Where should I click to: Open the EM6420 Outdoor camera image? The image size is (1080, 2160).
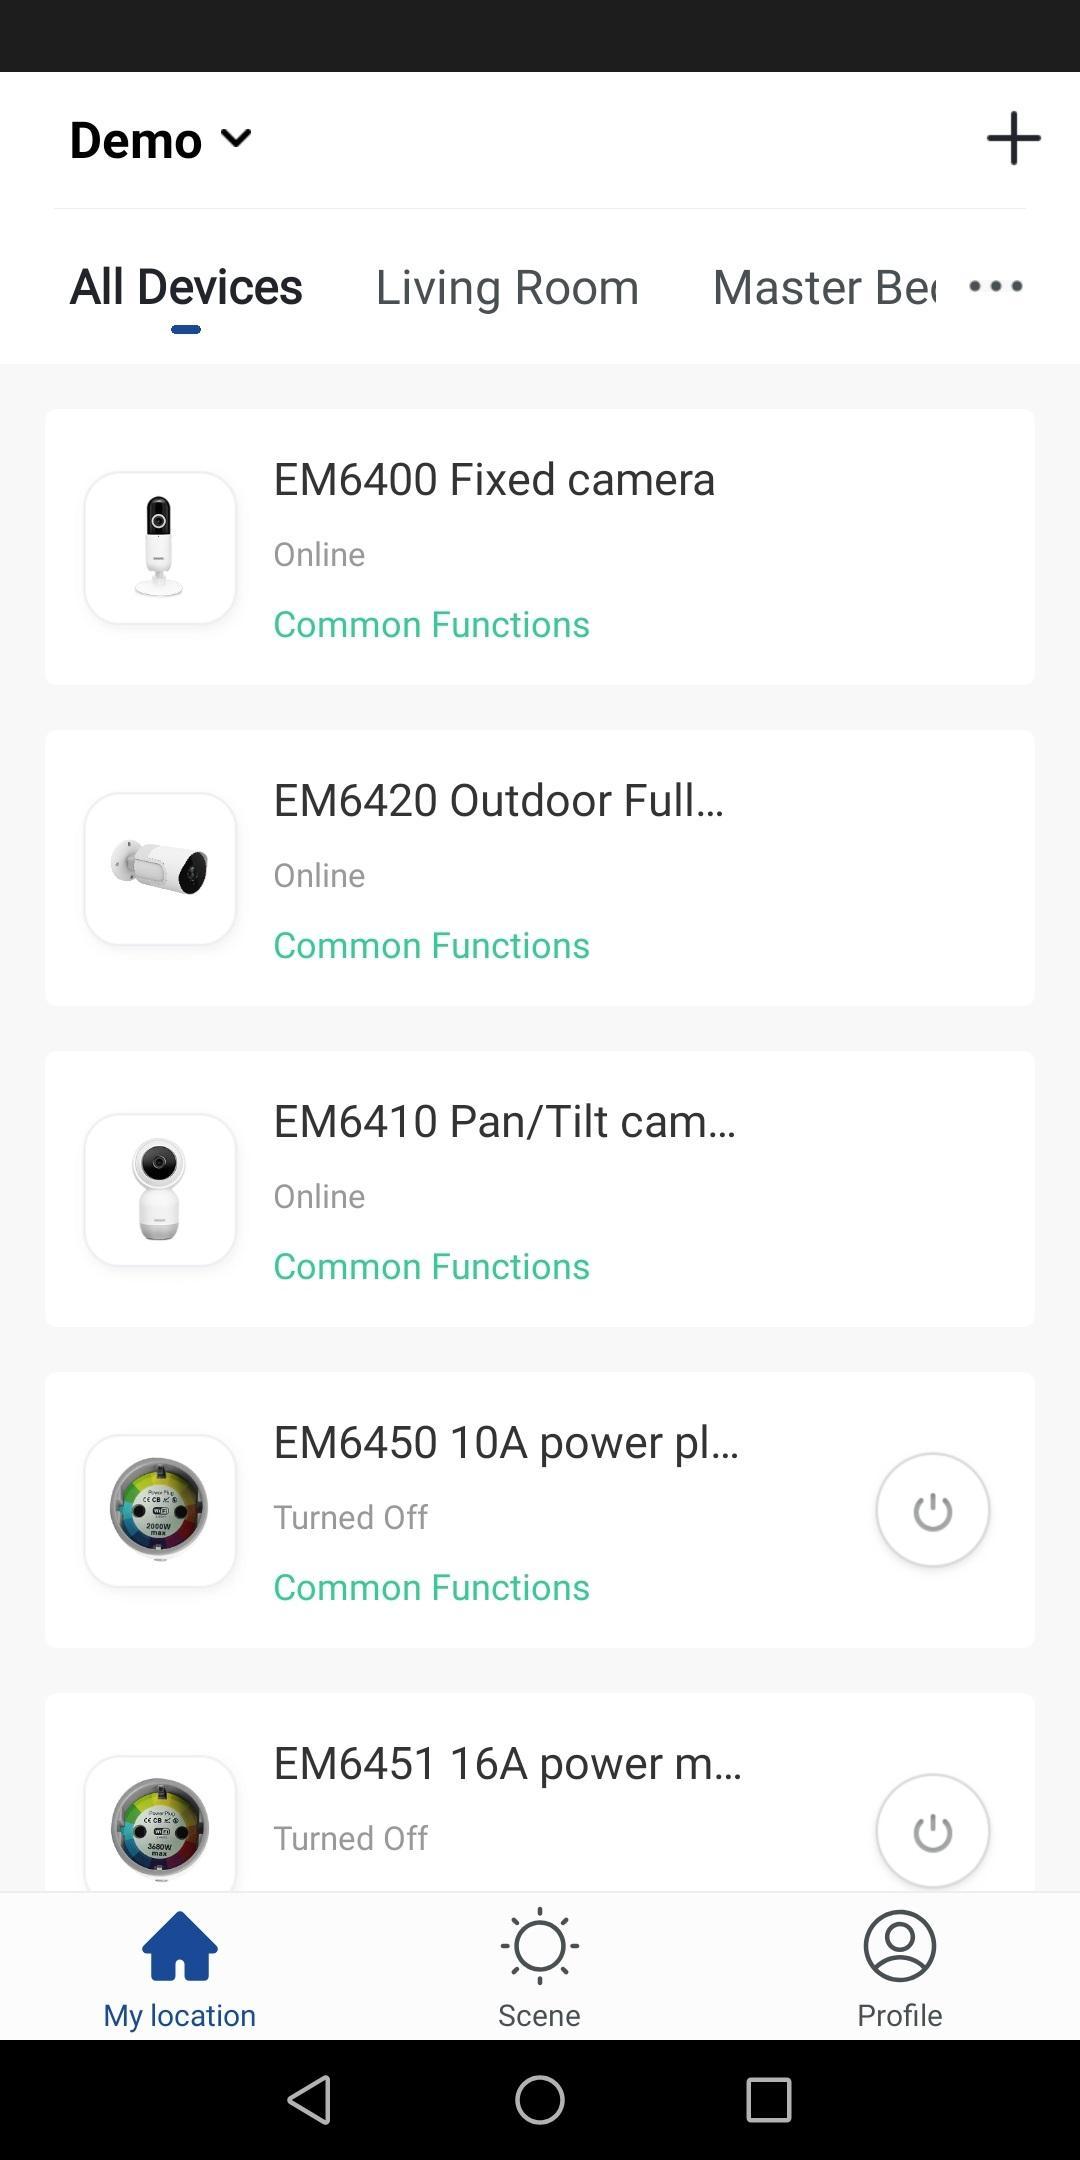160,869
